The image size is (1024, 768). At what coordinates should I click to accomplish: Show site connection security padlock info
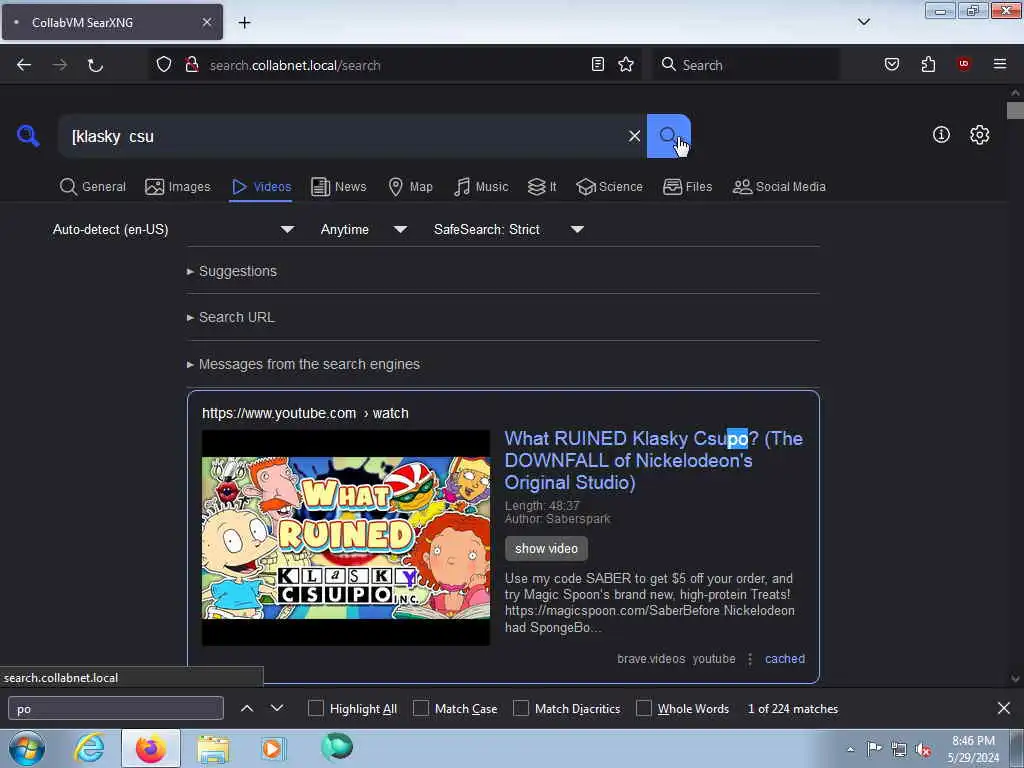point(191,65)
